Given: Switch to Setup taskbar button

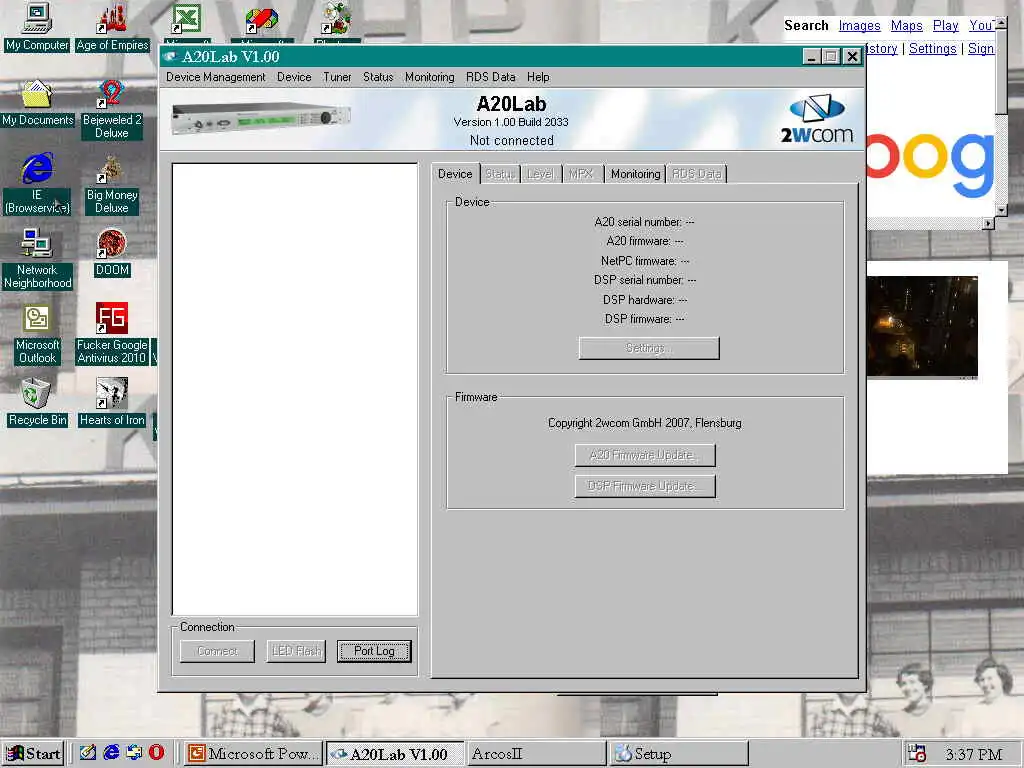Looking at the screenshot, I should tap(678, 754).
